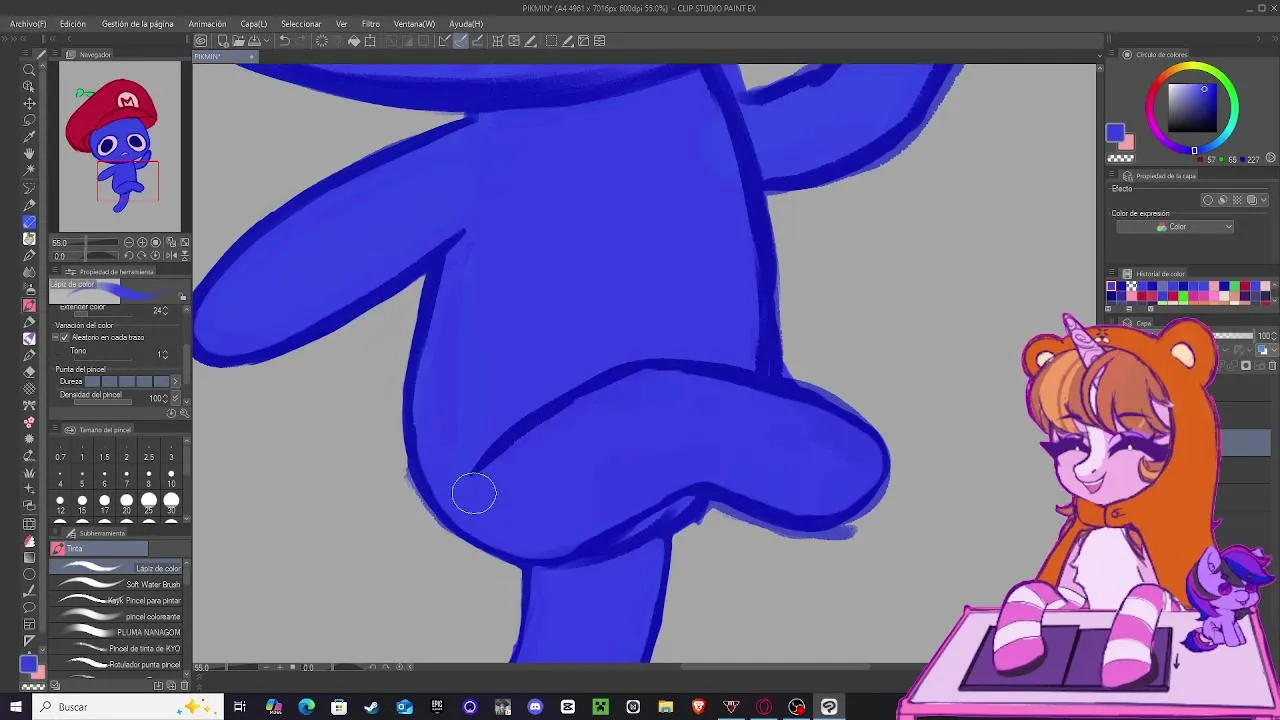Open the Archivo menu

27,24
